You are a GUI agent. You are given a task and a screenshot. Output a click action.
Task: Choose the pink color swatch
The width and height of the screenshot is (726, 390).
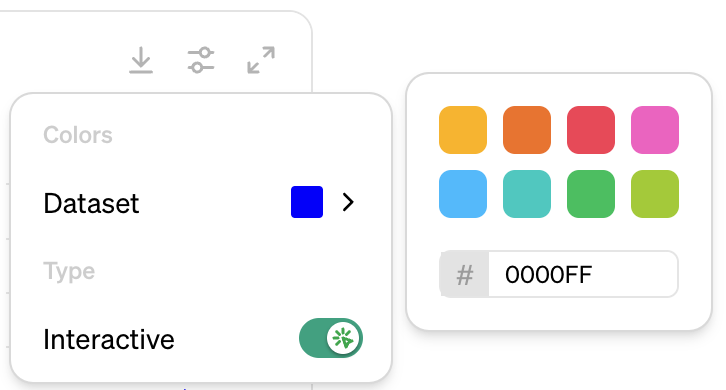point(655,130)
